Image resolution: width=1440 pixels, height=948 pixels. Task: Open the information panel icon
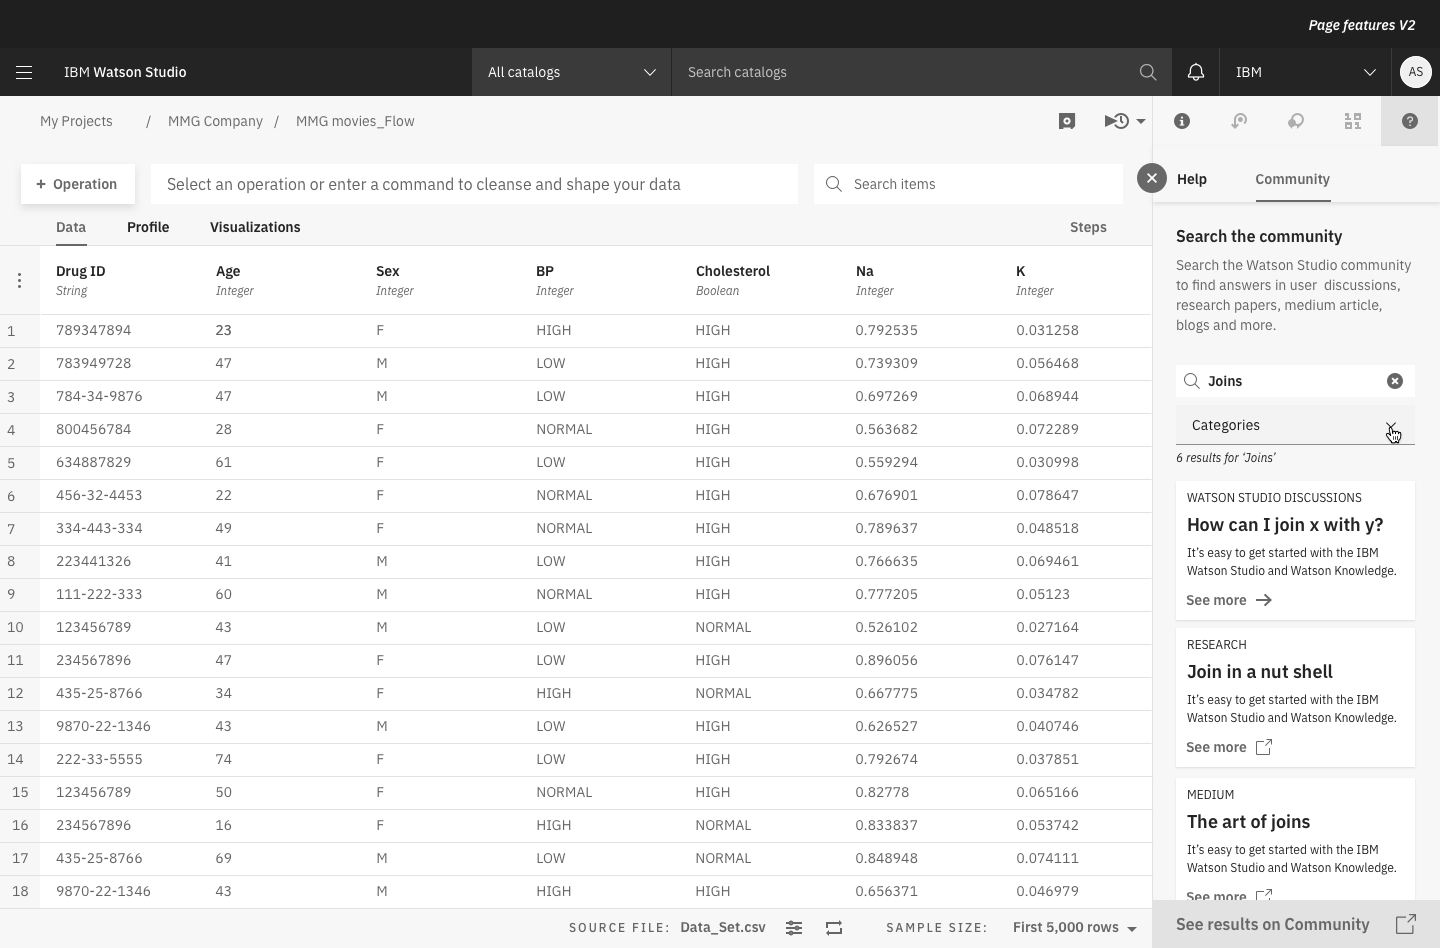1182,121
